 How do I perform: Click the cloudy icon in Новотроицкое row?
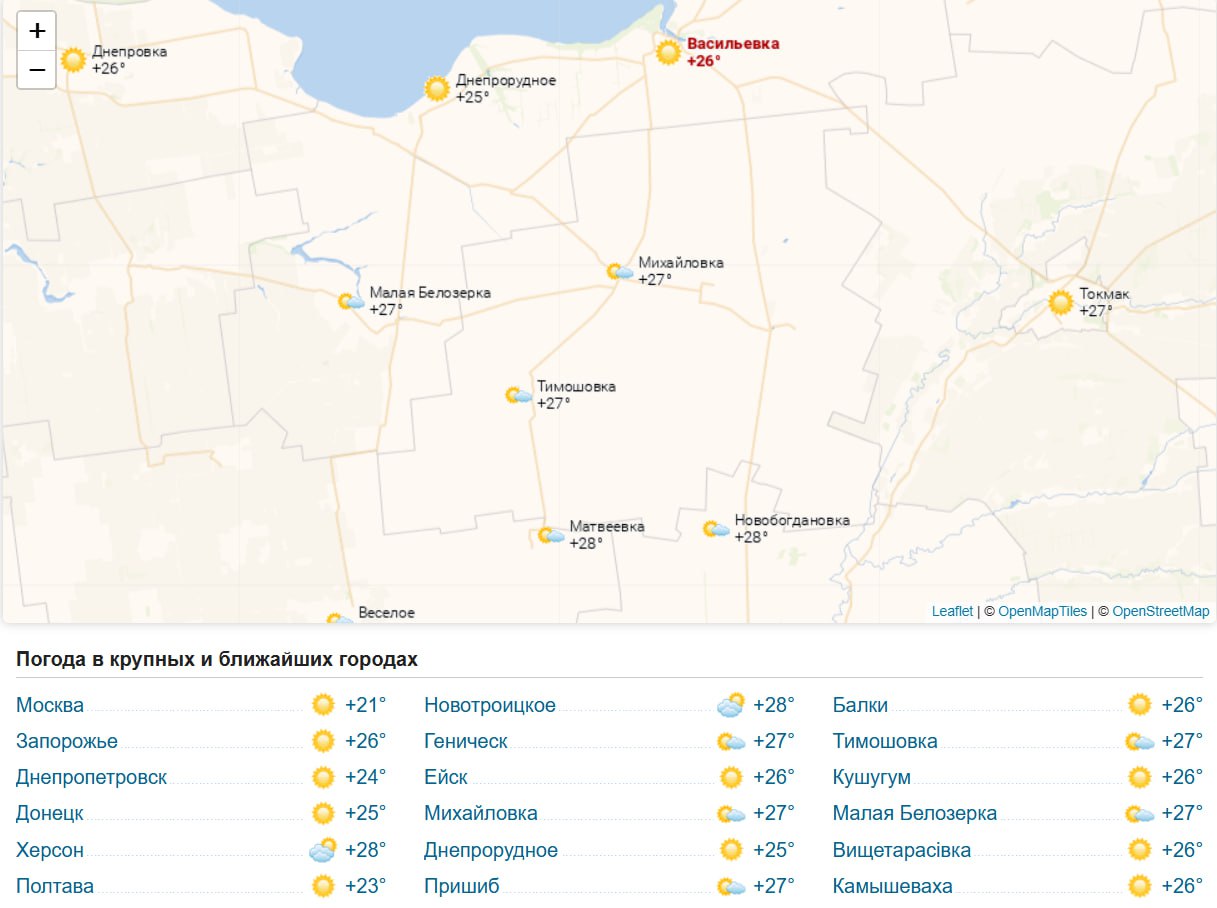(x=731, y=705)
